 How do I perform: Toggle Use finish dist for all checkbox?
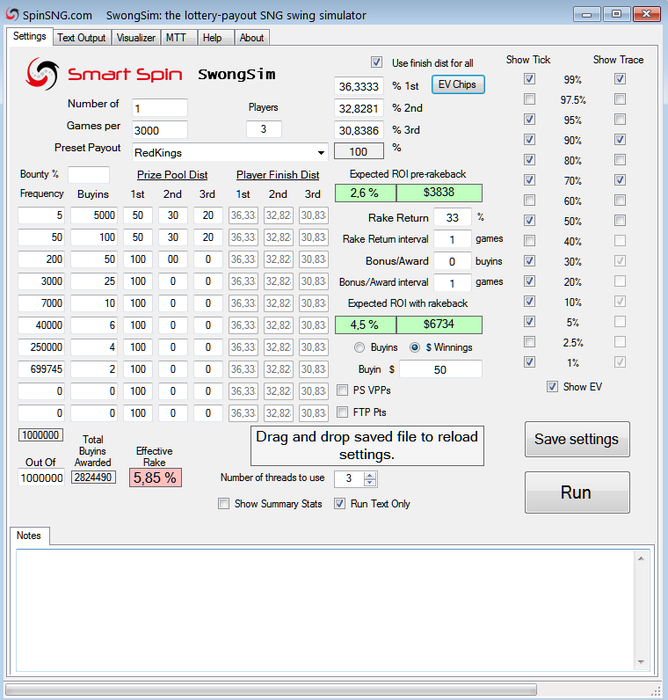click(376, 62)
